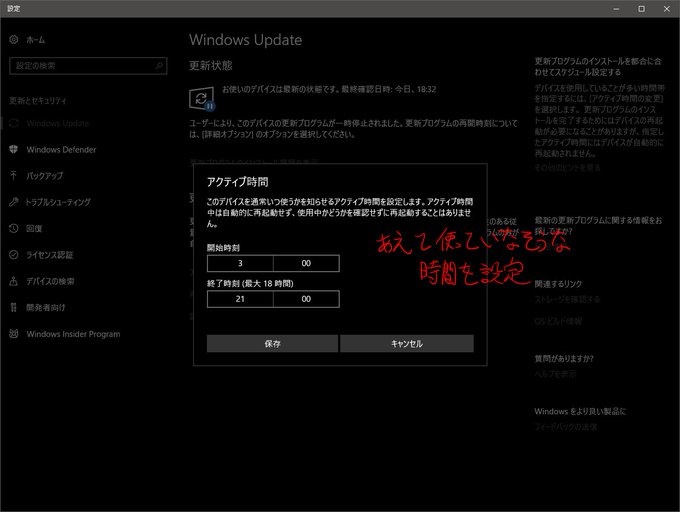Click the 更新状態 section heading
The width and height of the screenshot is (680, 512).
click(x=211, y=65)
